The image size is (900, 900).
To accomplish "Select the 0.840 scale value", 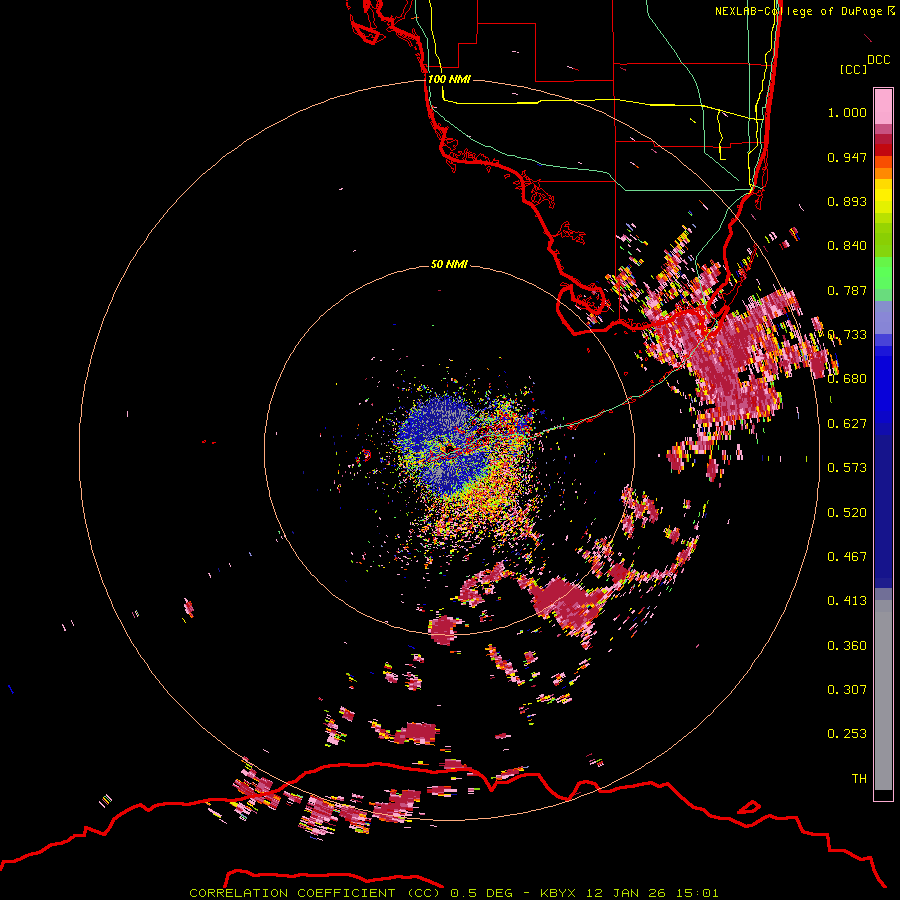I will coord(847,246).
